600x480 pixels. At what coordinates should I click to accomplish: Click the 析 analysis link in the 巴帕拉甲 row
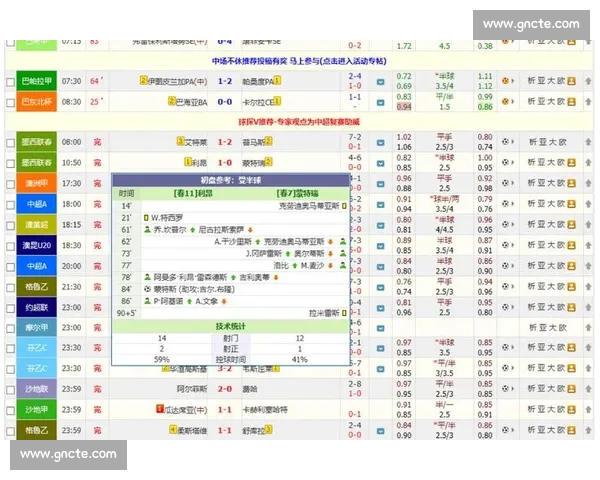coord(532,81)
